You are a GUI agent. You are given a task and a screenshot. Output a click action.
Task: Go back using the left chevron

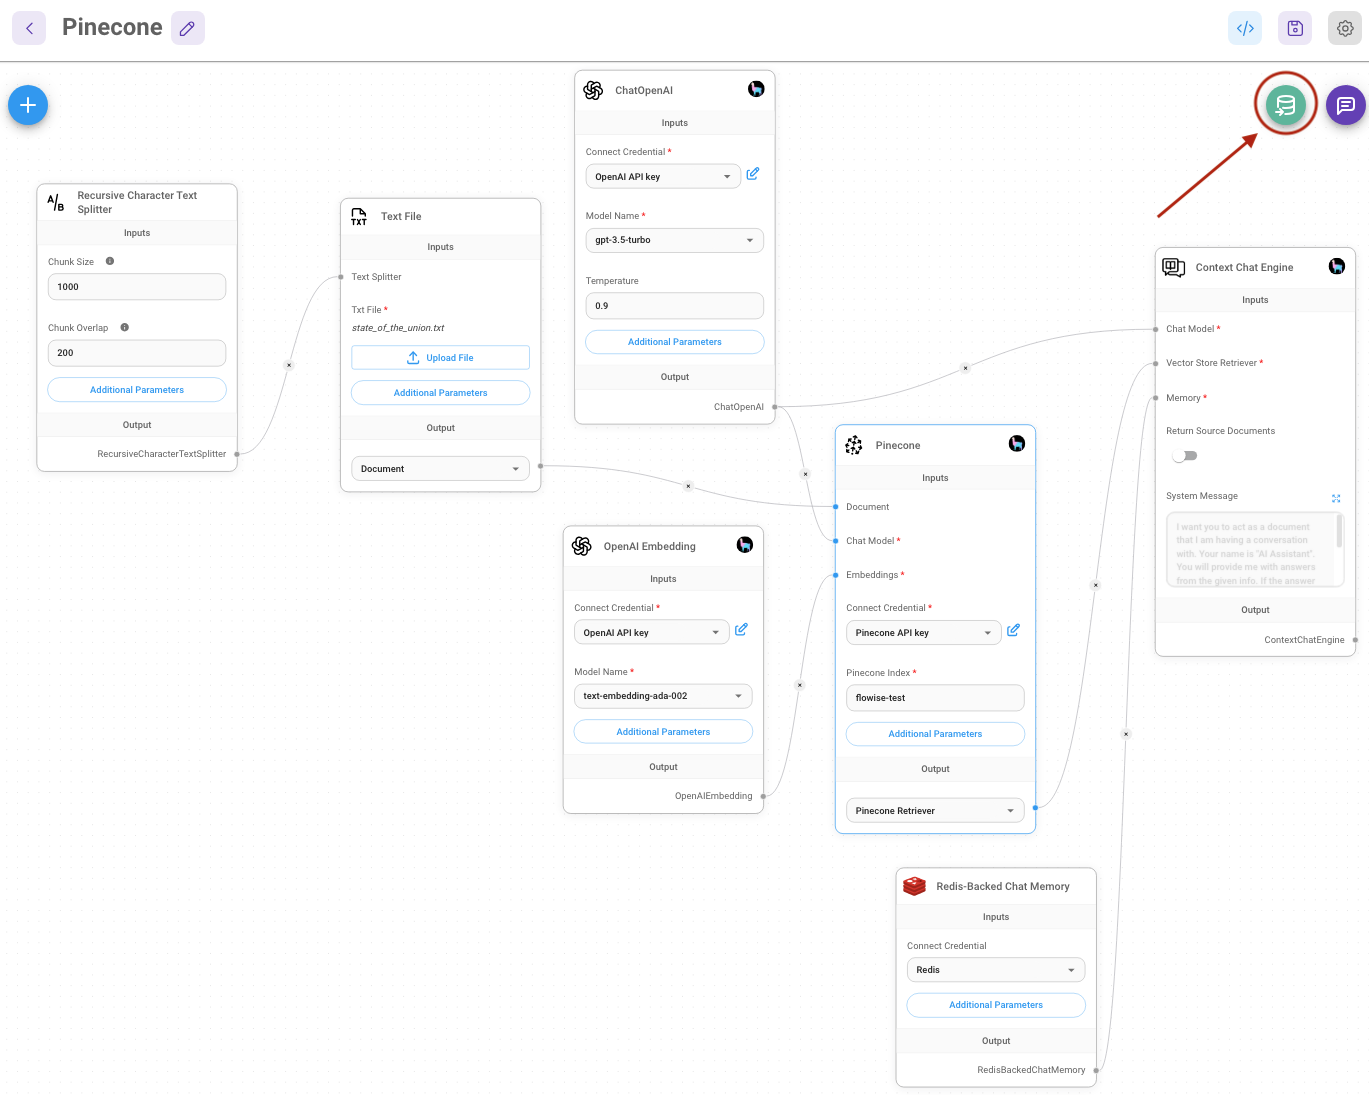click(x=29, y=28)
